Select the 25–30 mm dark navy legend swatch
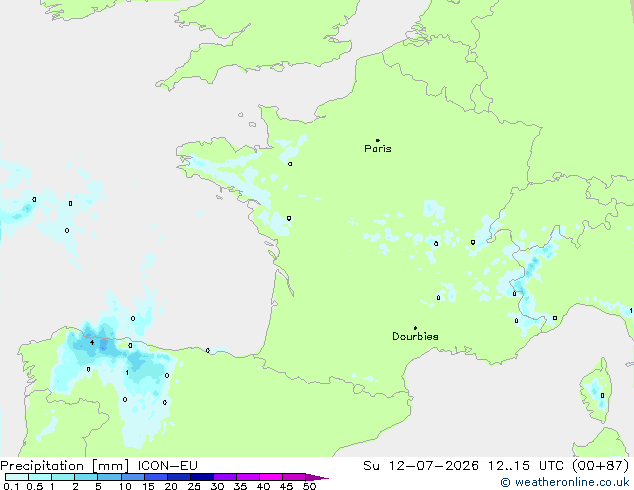 click(202, 477)
